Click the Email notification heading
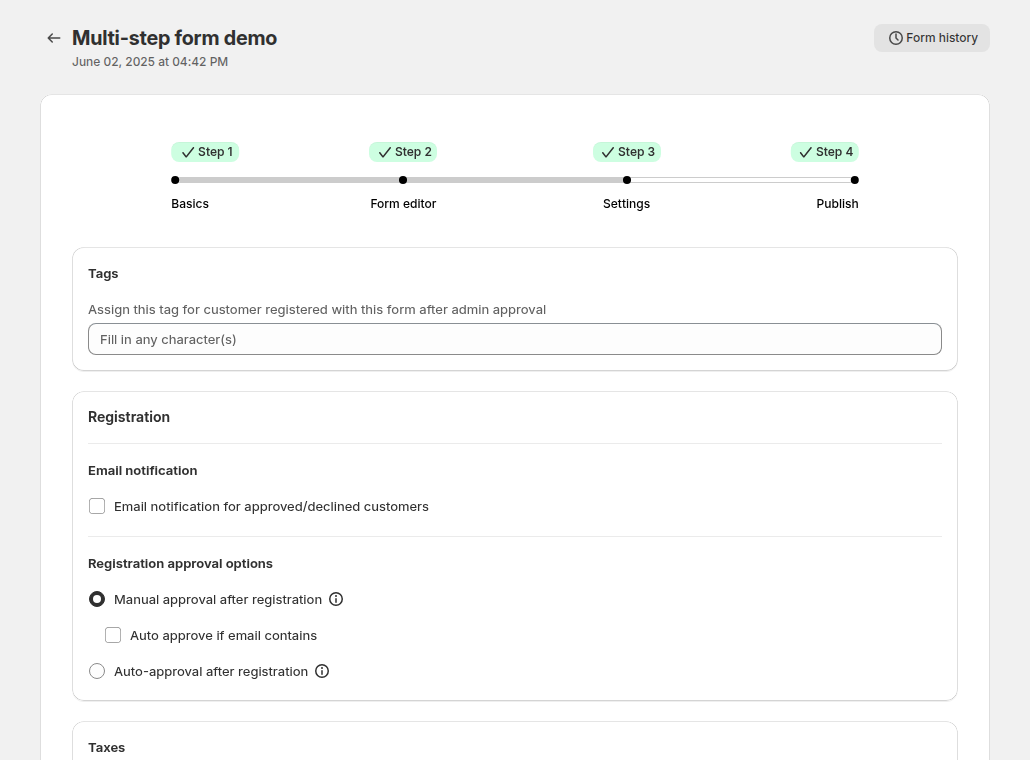This screenshot has height=760, width=1030. click(x=143, y=470)
